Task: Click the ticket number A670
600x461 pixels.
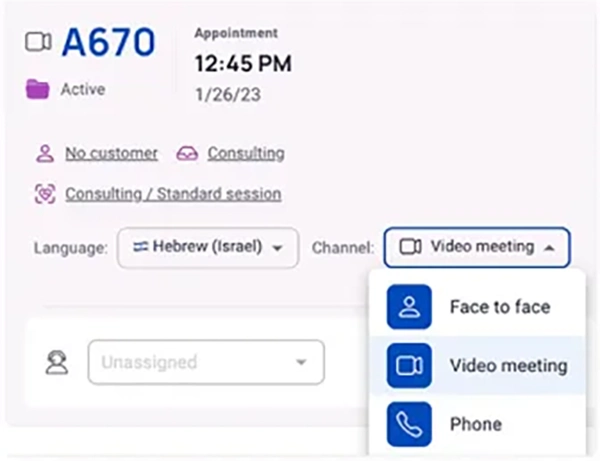Action: pos(109,42)
